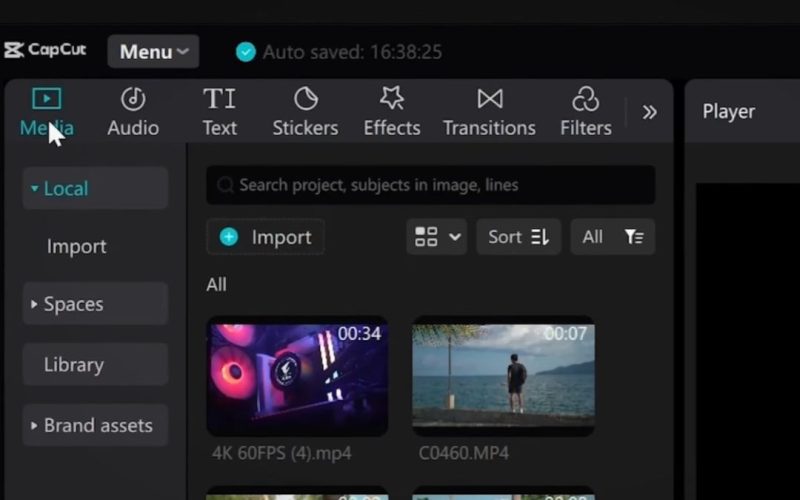Select the Text tool icon
This screenshot has height=500, width=800.
coord(219,99)
